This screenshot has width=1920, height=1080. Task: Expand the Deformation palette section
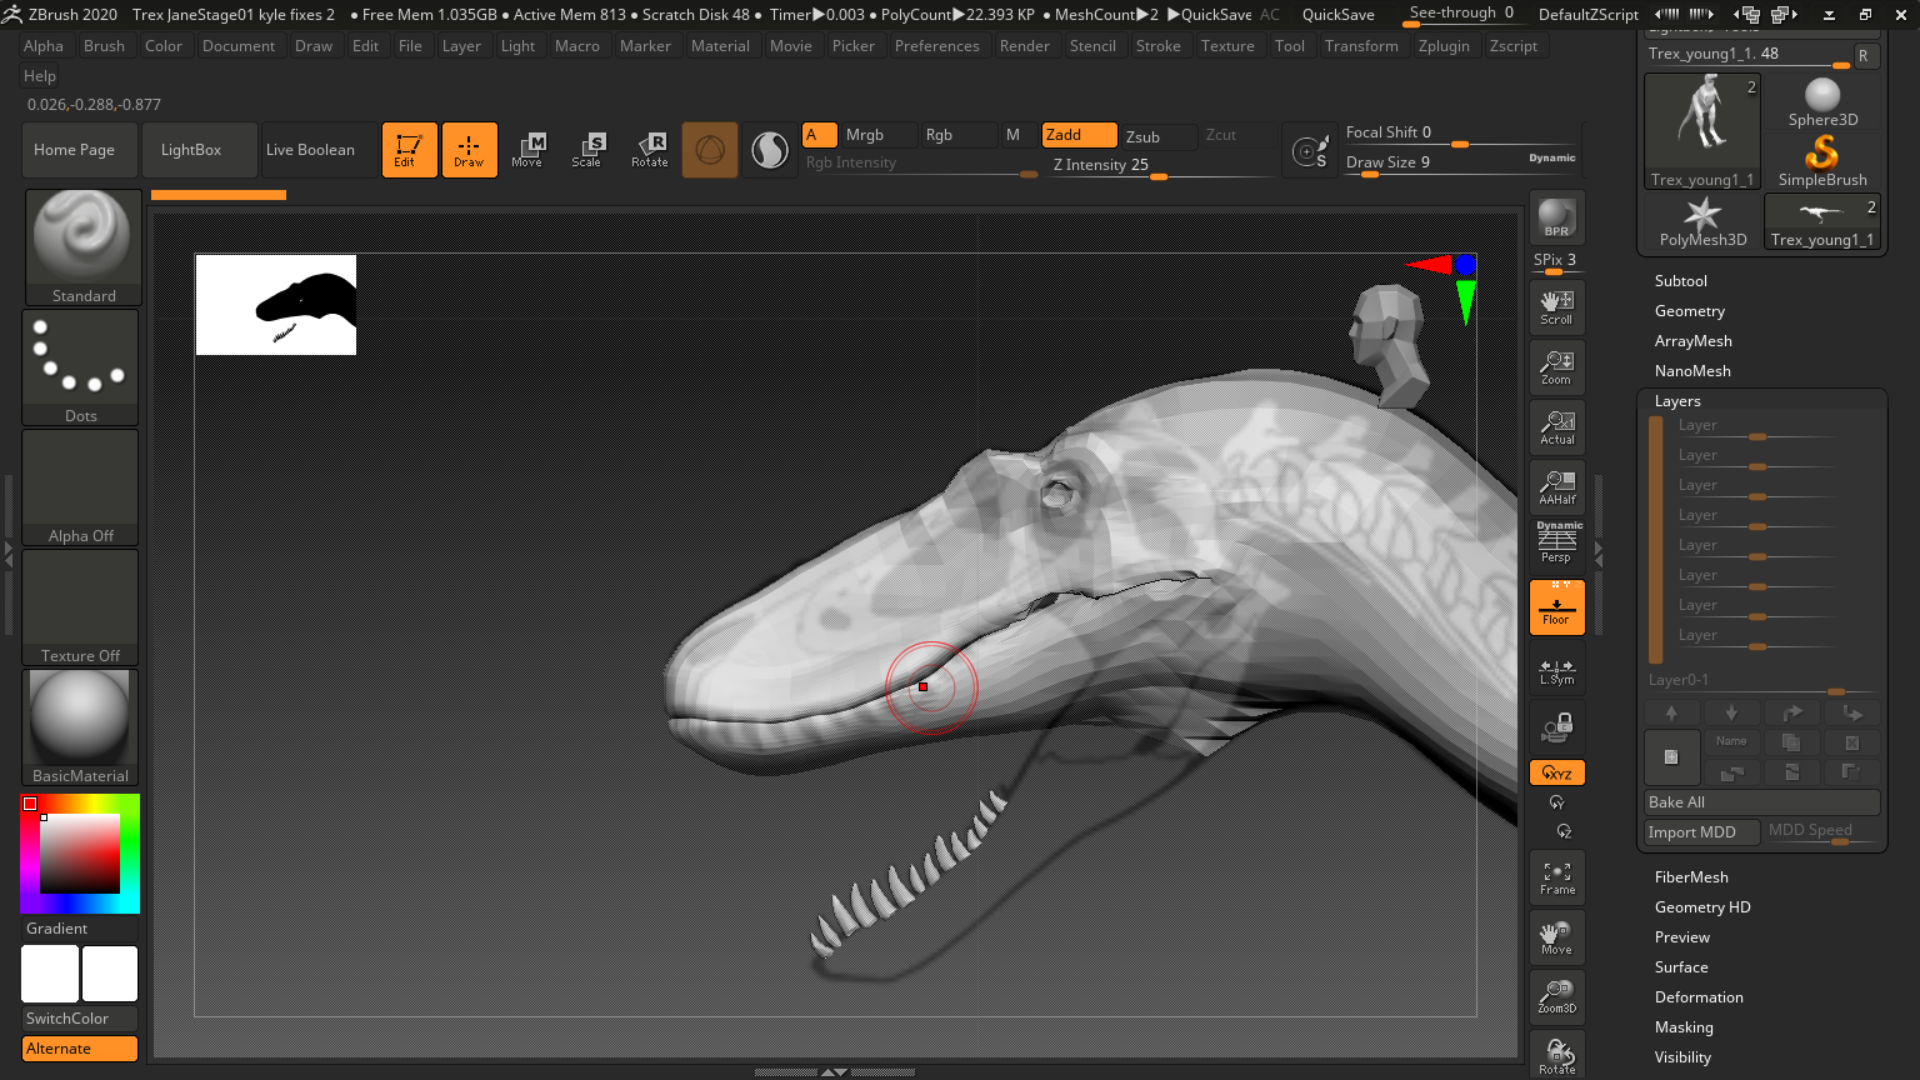coord(1698,997)
